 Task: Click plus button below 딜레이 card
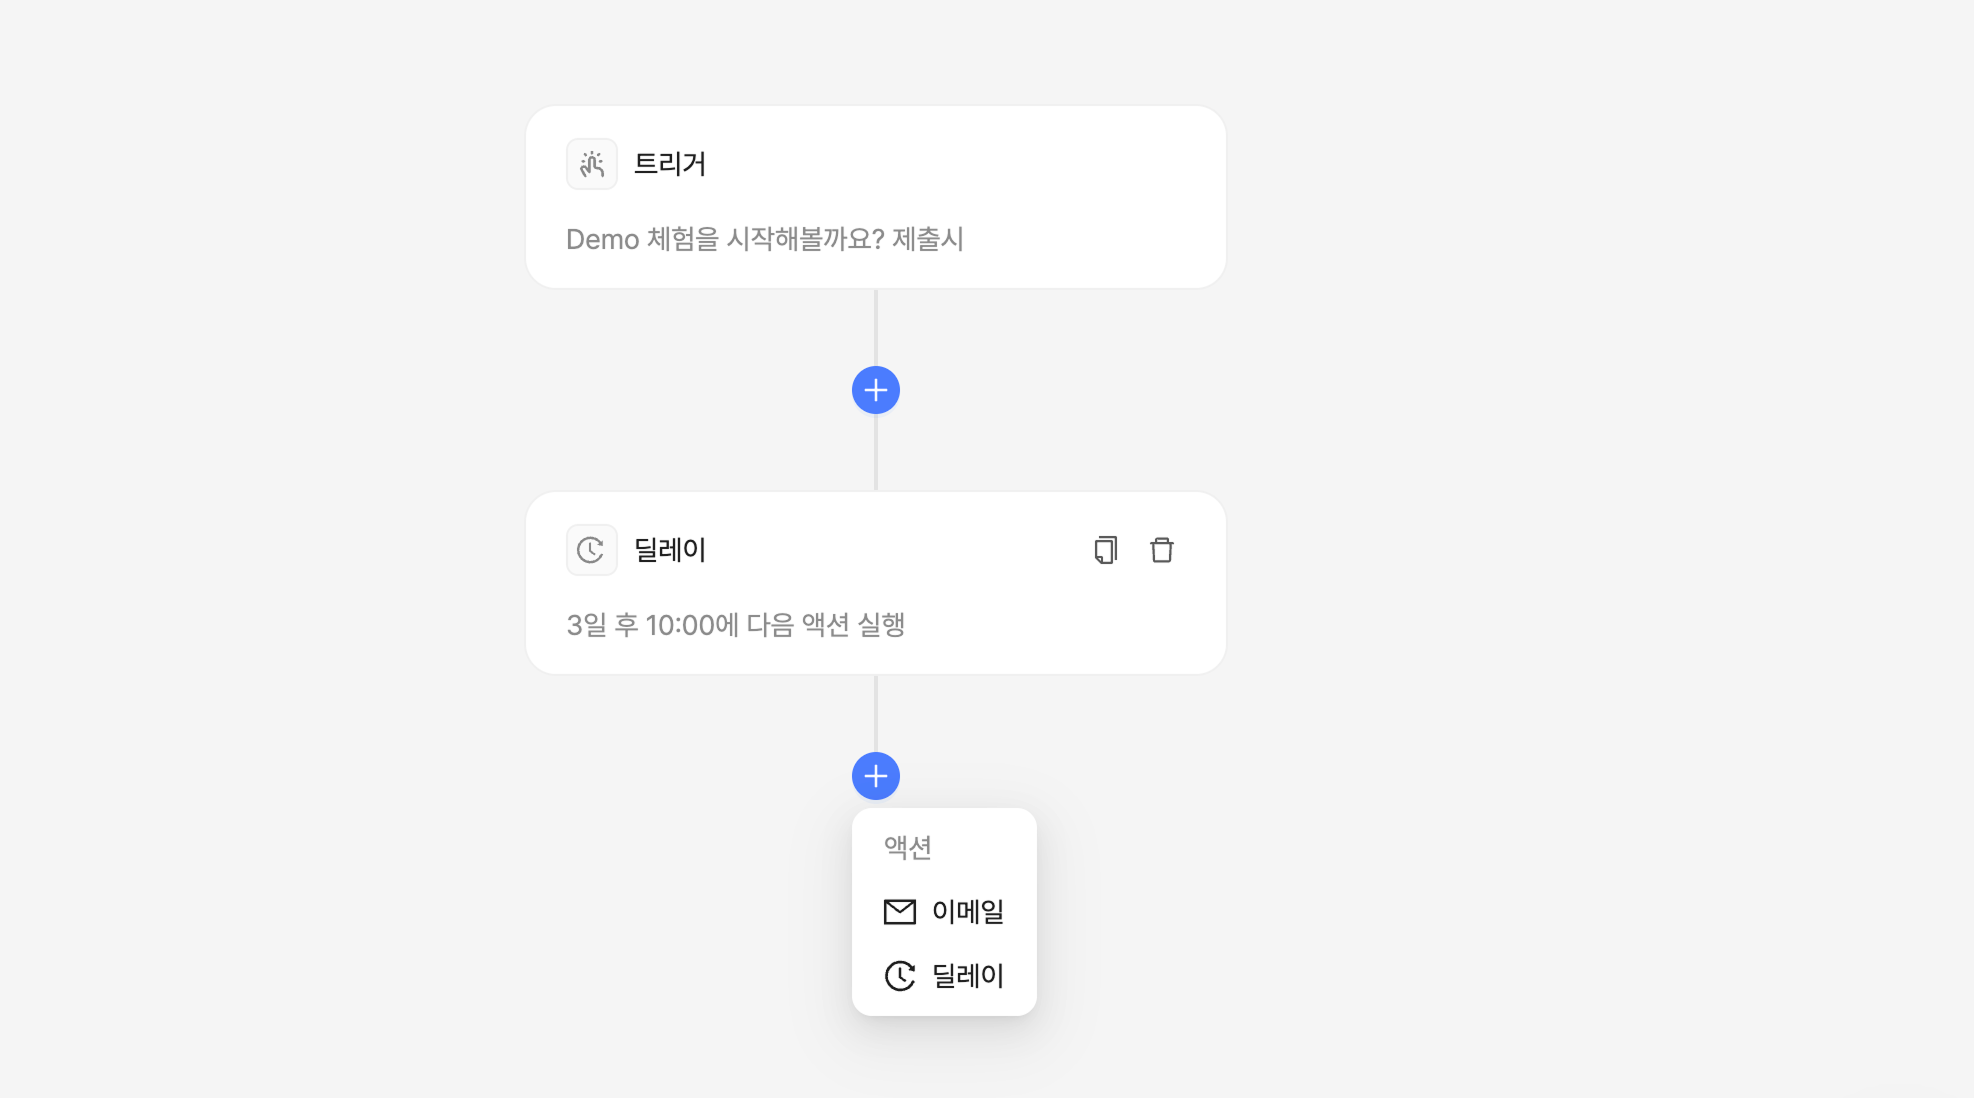click(876, 776)
